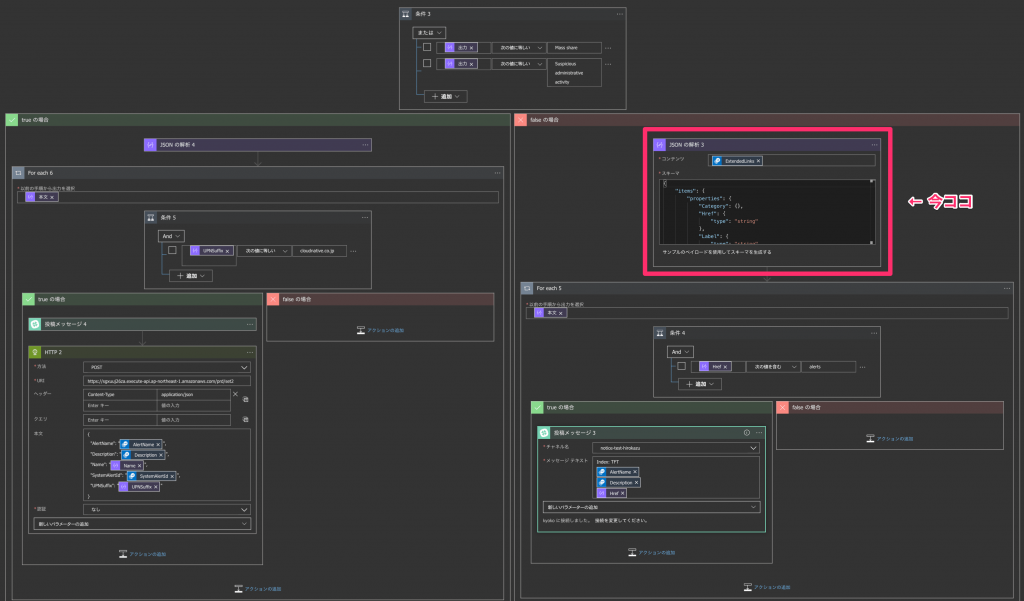
Task: Check the Href condition row checkbox
Action: pos(682,366)
